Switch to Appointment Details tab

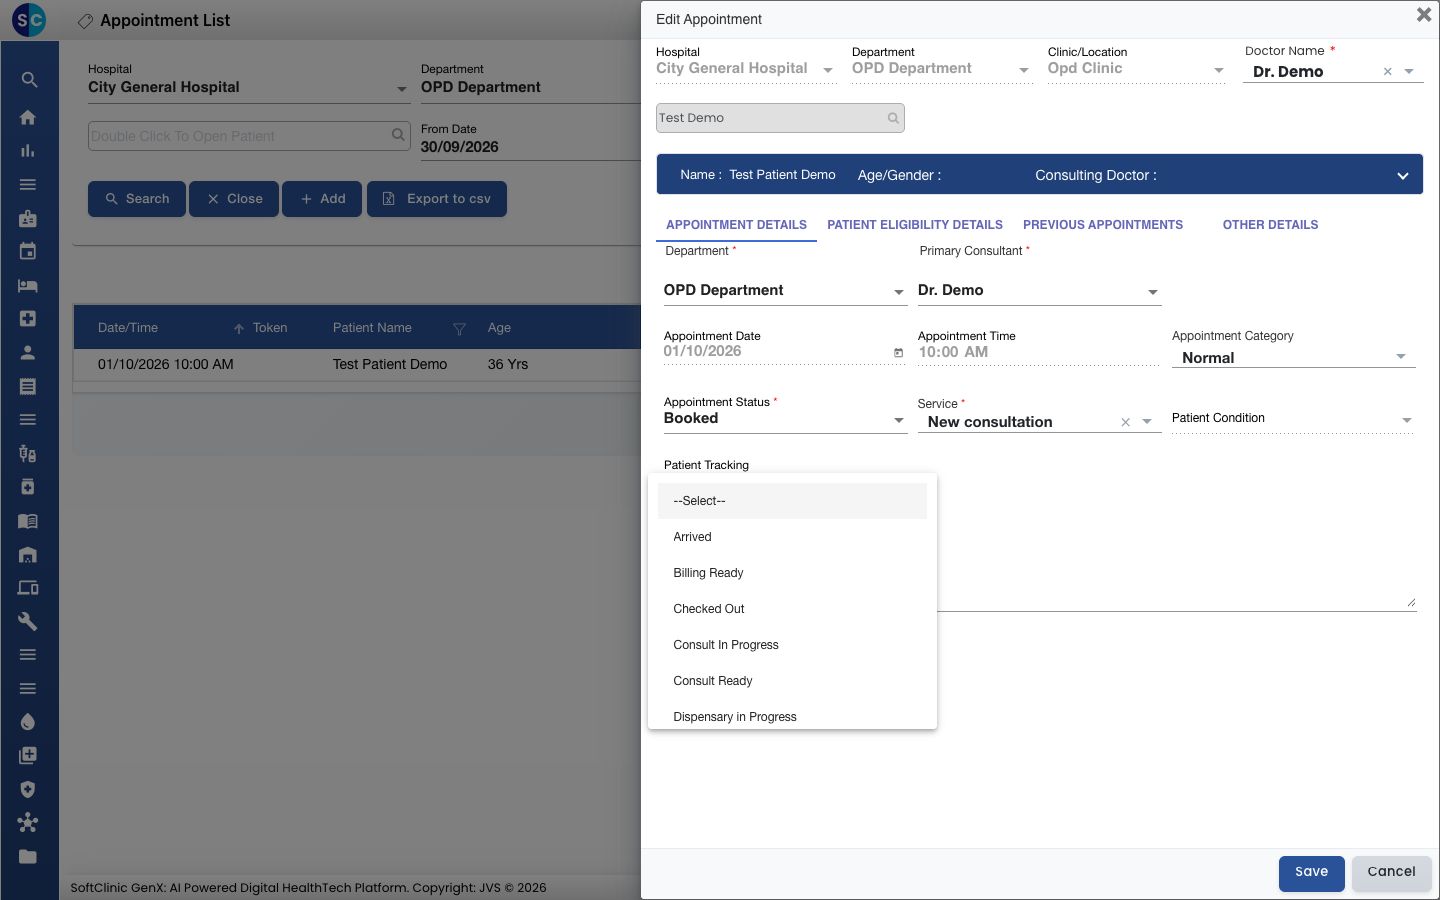[736, 225]
